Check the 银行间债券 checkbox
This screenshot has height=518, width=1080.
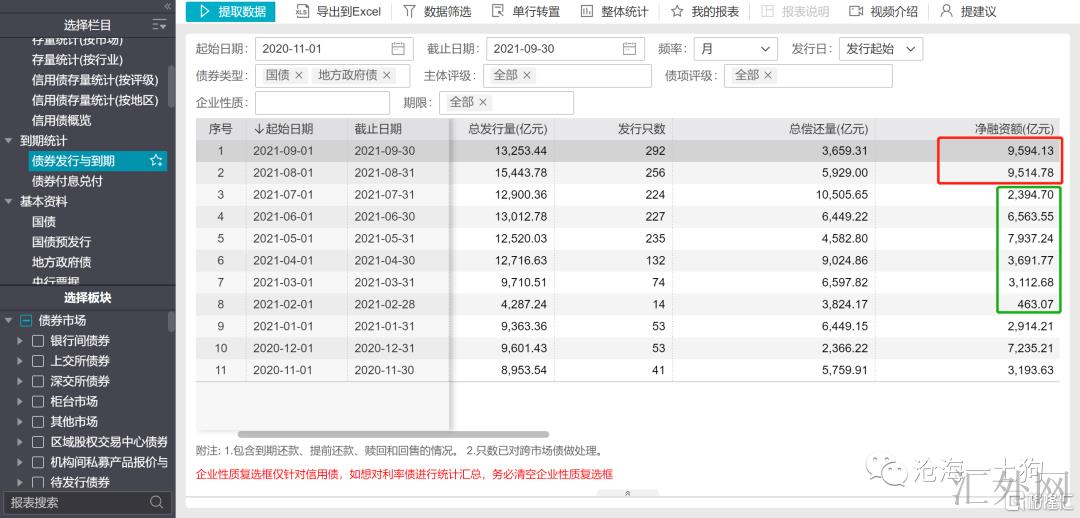38,341
